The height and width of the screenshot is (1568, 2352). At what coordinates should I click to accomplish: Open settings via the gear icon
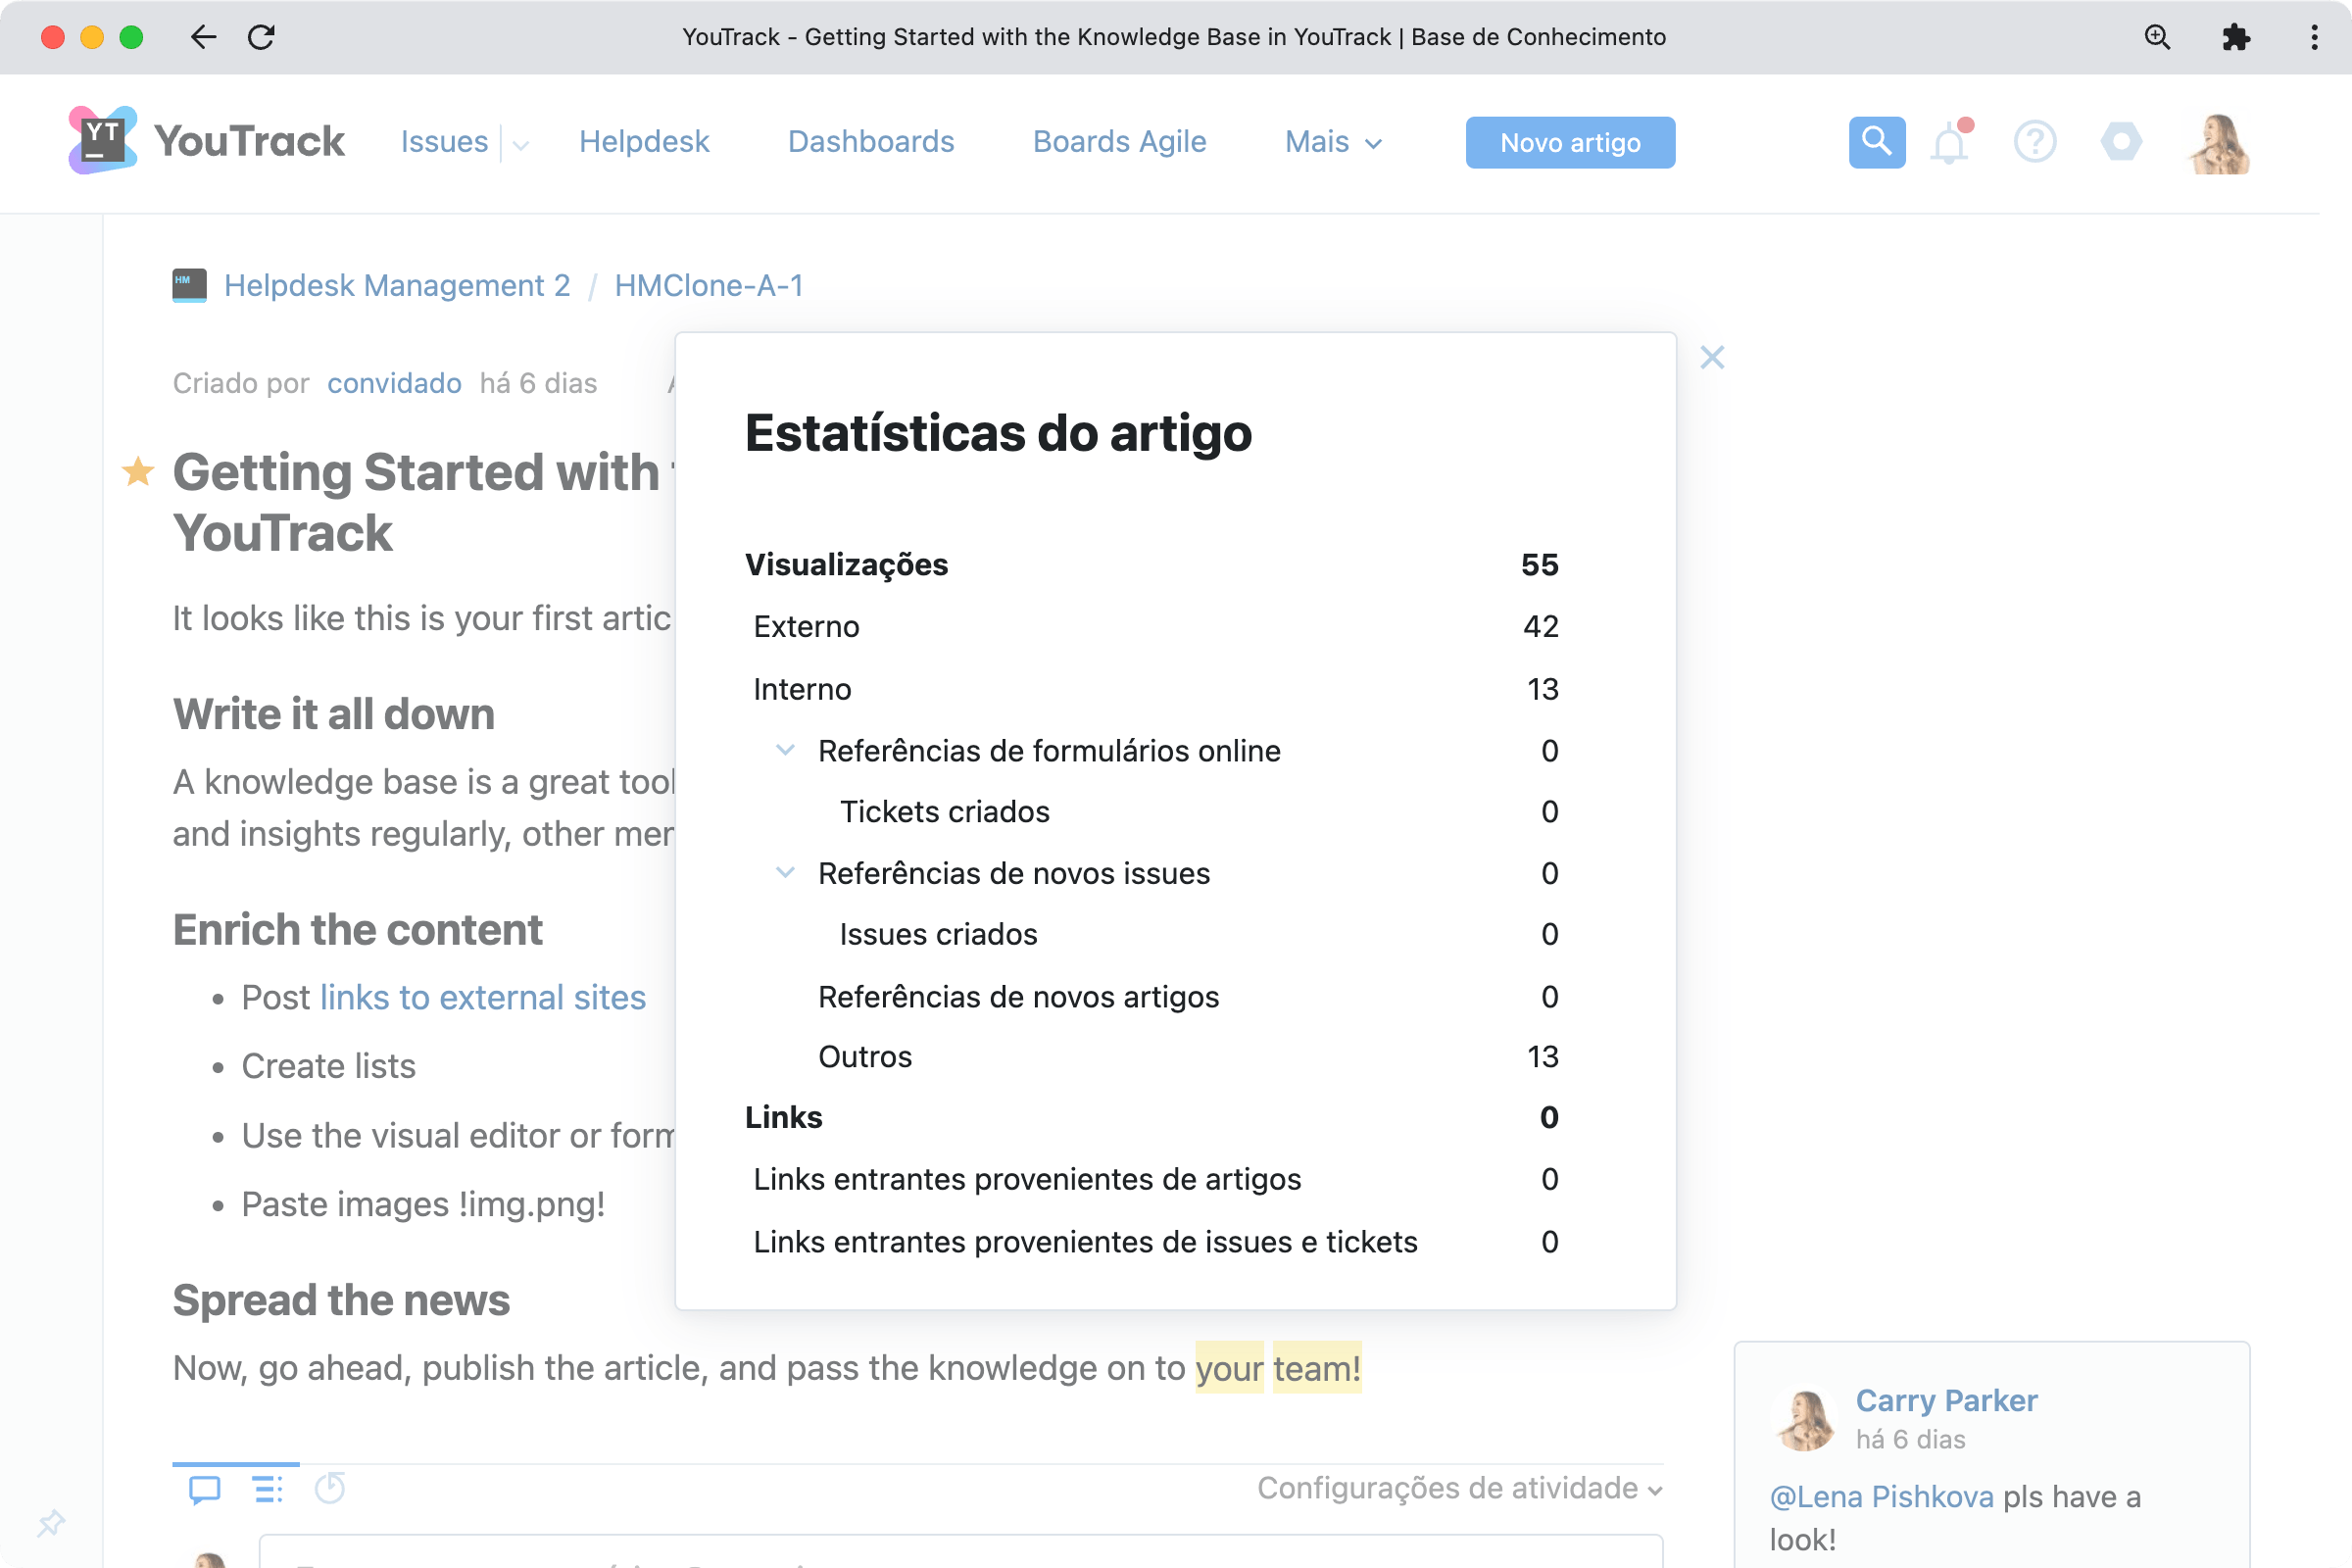(x=2122, y=142)
